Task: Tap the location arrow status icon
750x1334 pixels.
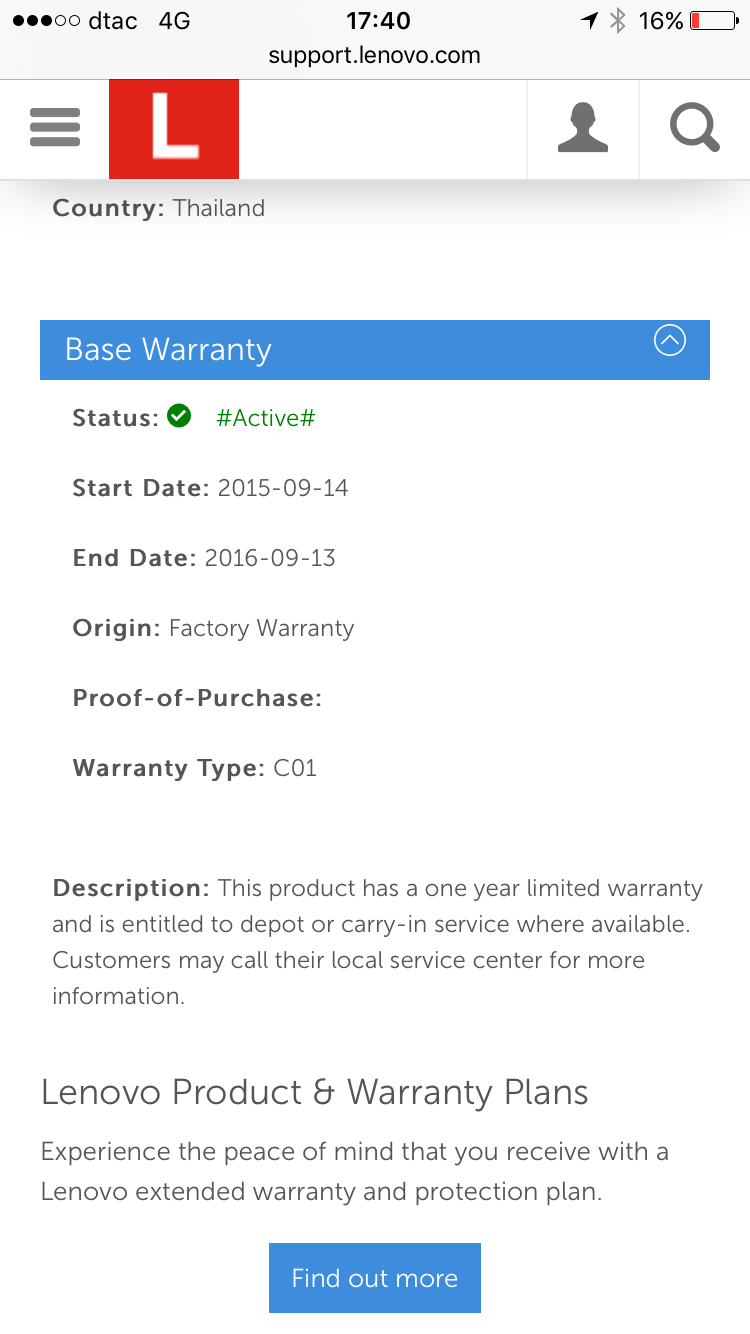Action: [589, 21]
